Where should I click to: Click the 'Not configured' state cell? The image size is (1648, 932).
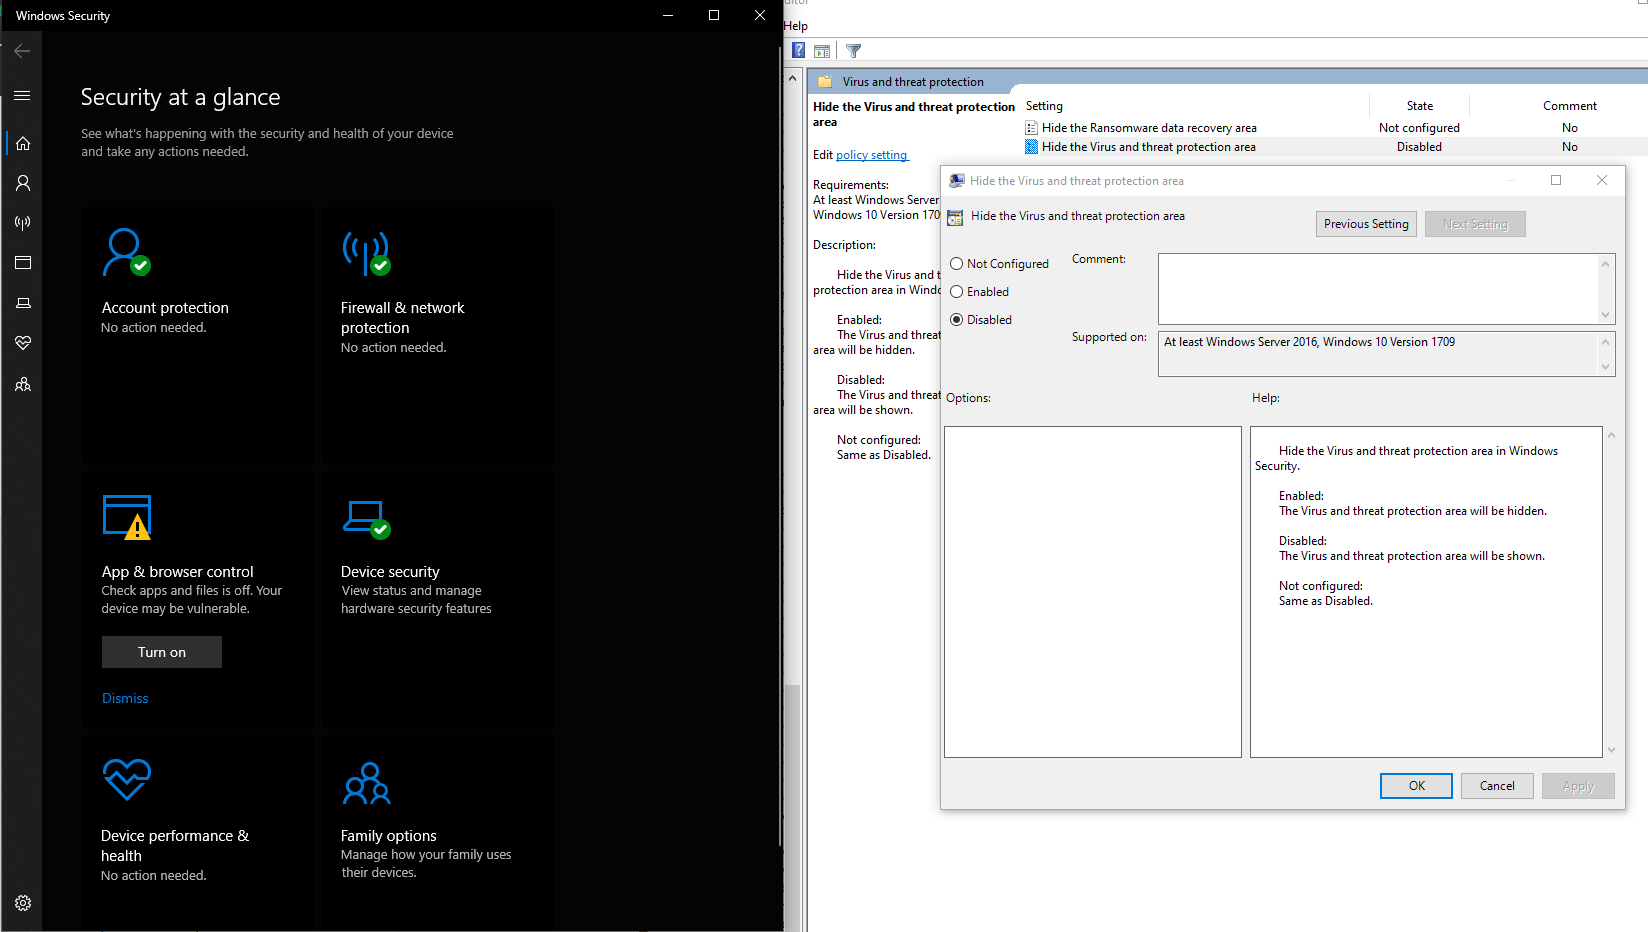(1419, 128)
